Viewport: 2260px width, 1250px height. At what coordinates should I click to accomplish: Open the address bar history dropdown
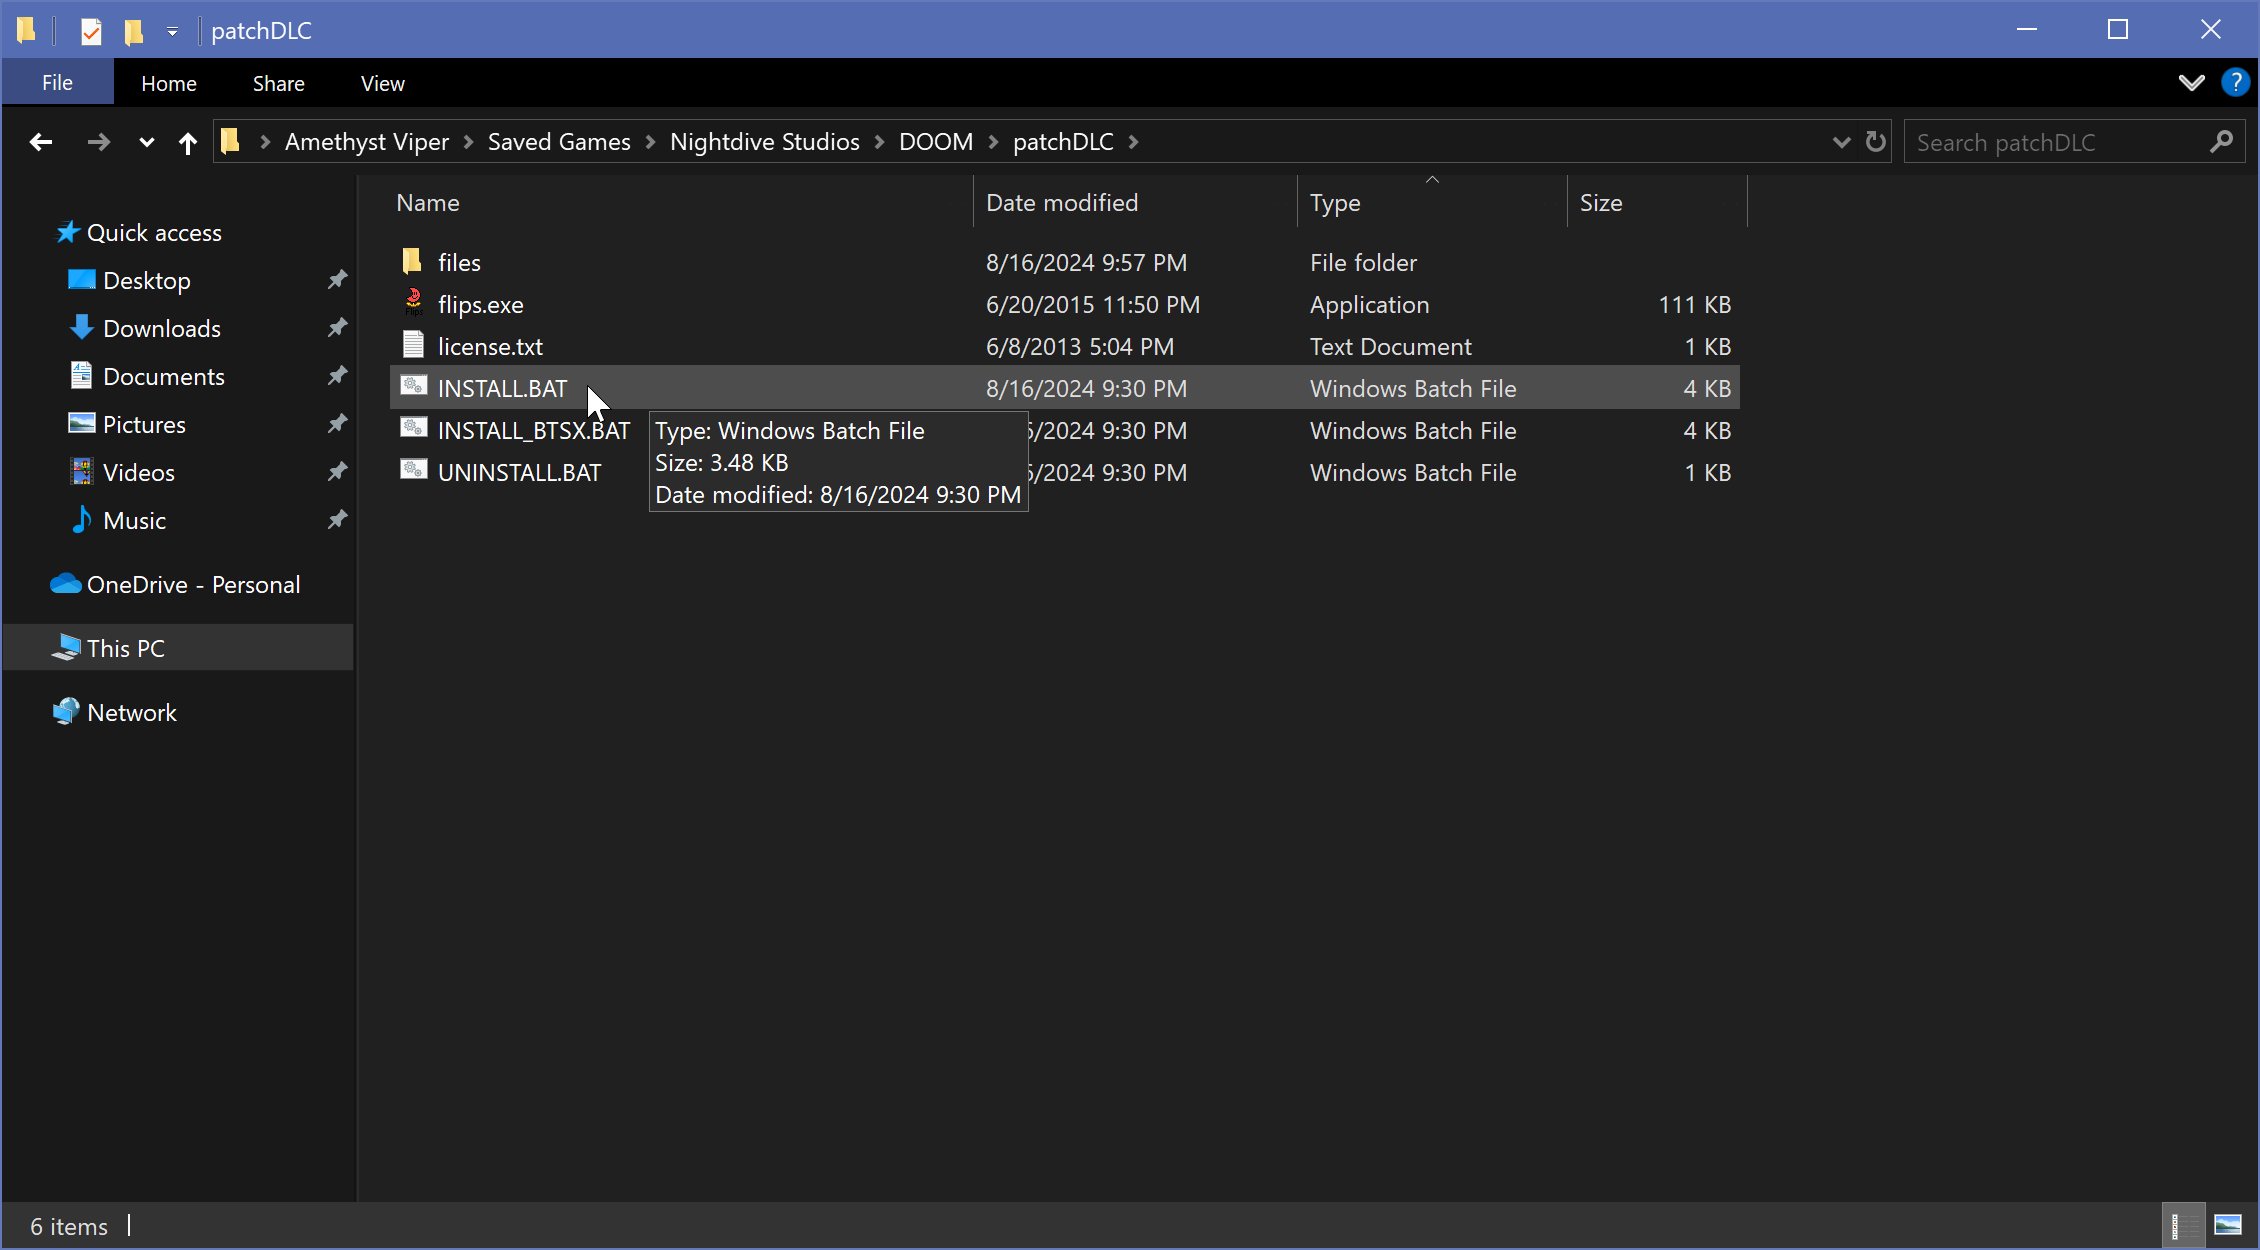click(1841, 142)
